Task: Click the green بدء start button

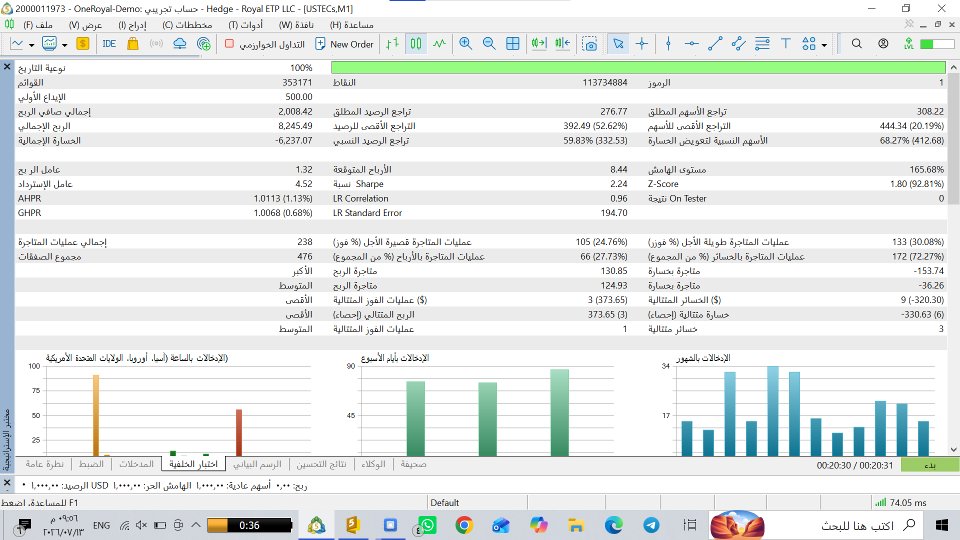Action: pyautogui.click(x=930, y=465)
